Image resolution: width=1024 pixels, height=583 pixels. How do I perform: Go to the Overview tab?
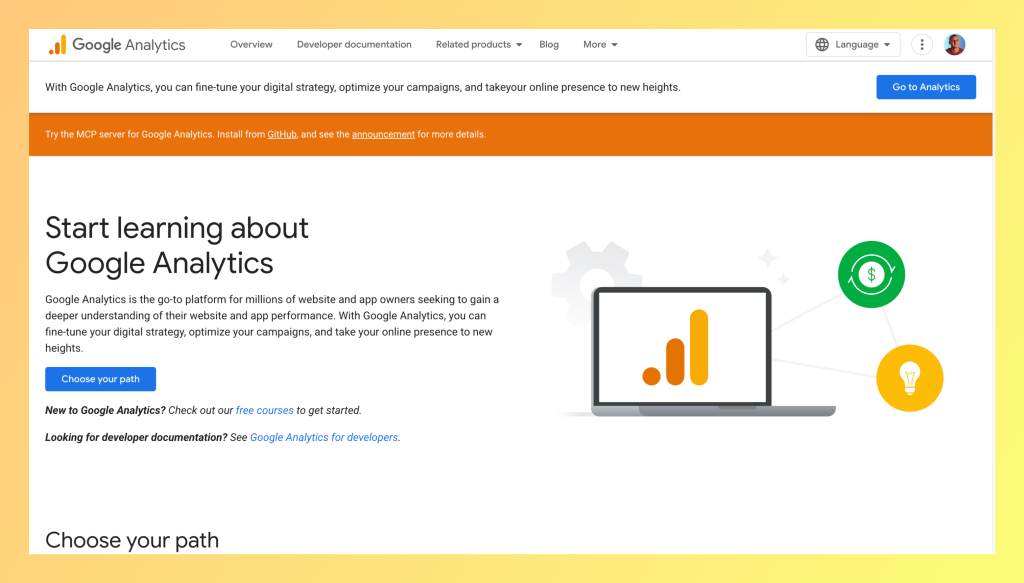pos(251,45)
